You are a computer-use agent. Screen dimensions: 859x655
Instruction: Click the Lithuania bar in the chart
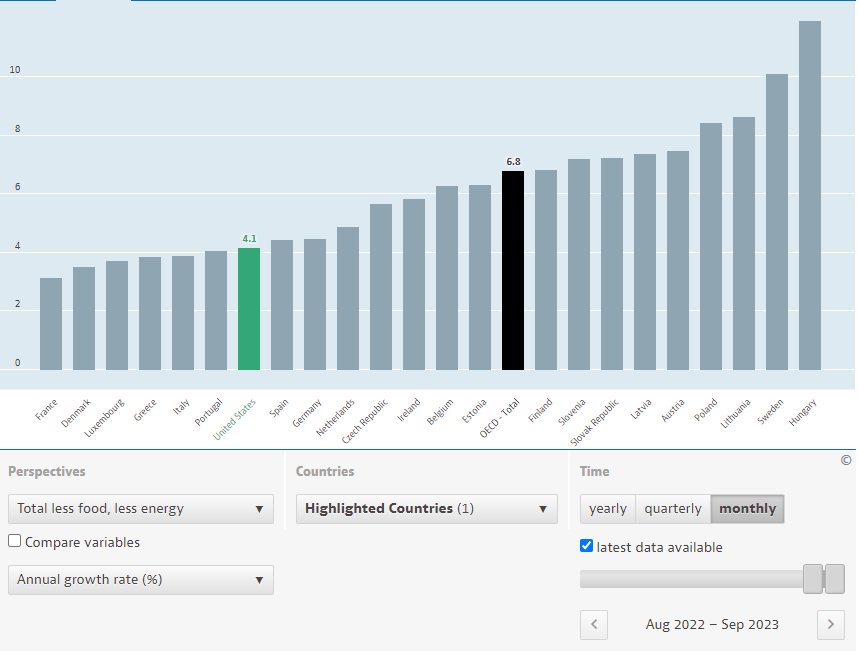tap(745, 244)
